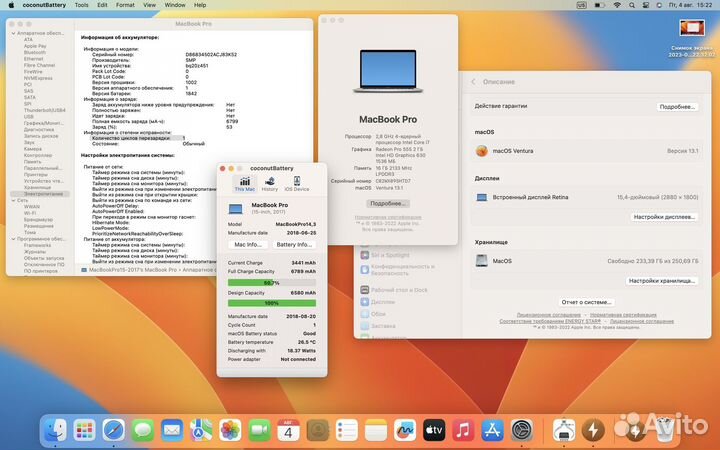The image size is (720, 450).
Task: Select NVMExpress in hardware sidebar
Action: click(40, 79)
